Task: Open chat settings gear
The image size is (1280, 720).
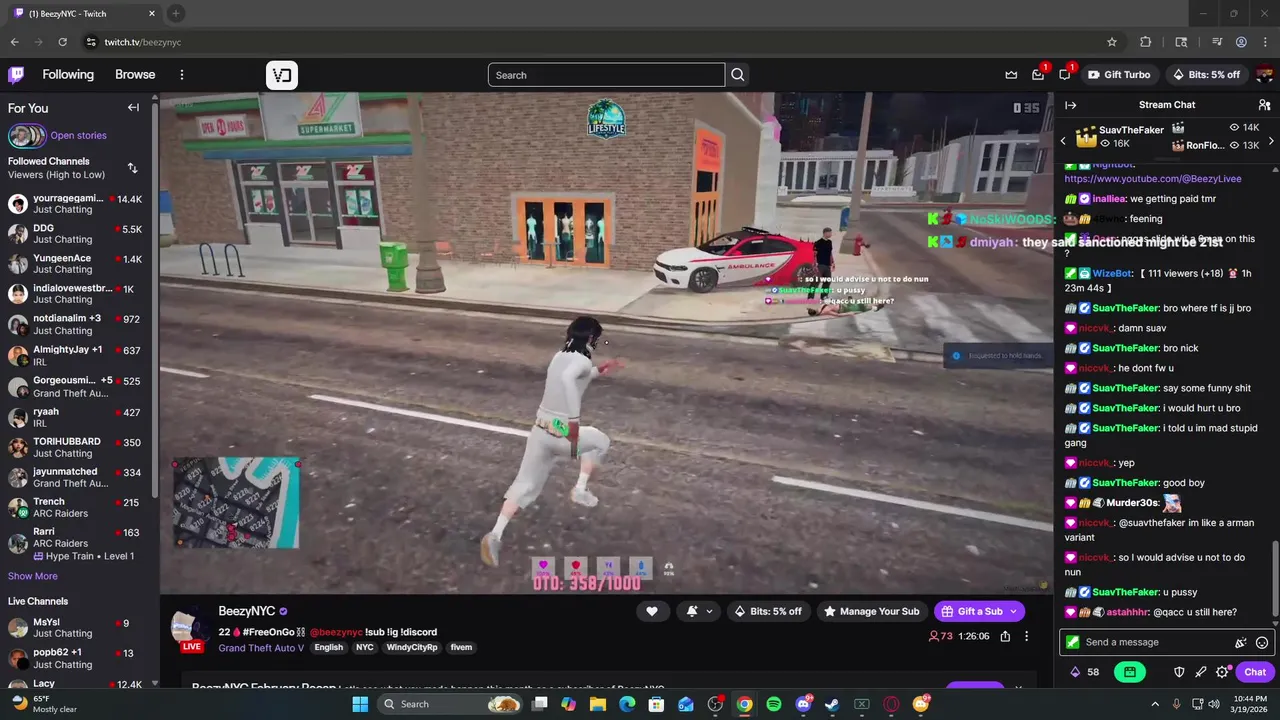Action: (x=1222, y=672)
